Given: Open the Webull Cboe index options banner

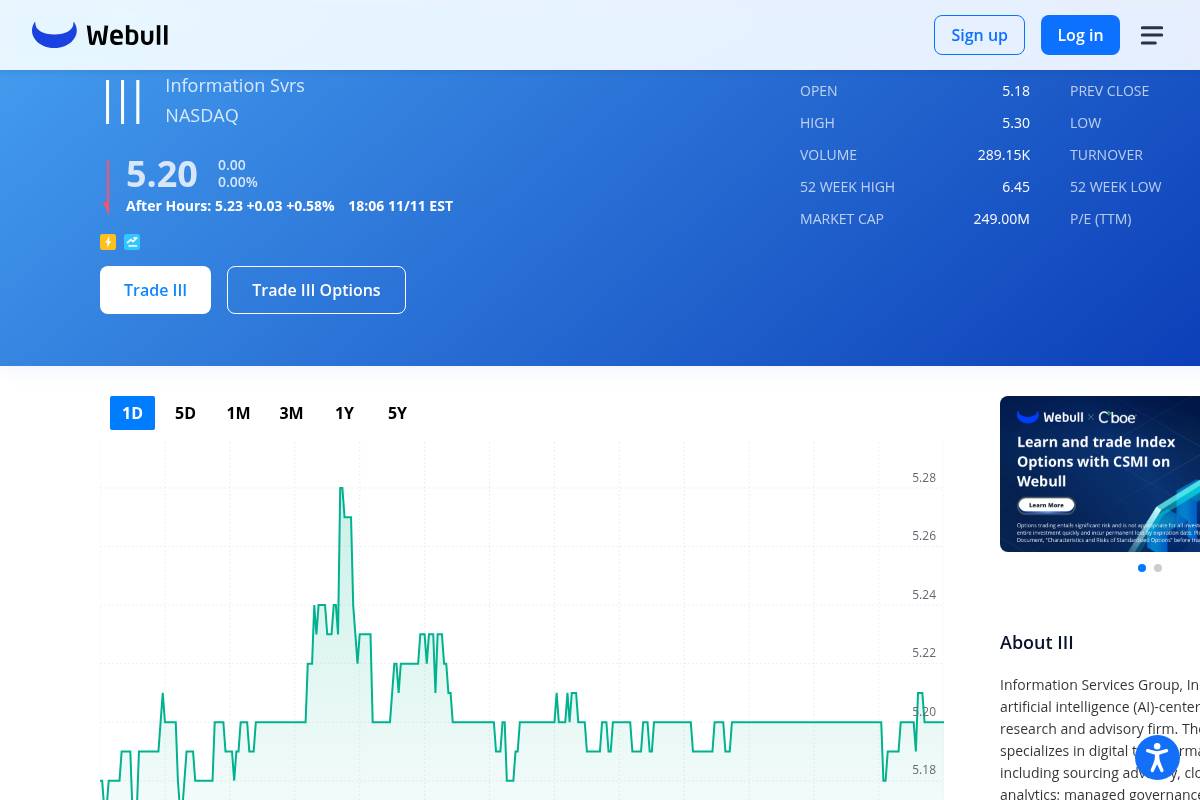Looking at the screenshot, I should pyautogui.click(x=1100, y=473).
